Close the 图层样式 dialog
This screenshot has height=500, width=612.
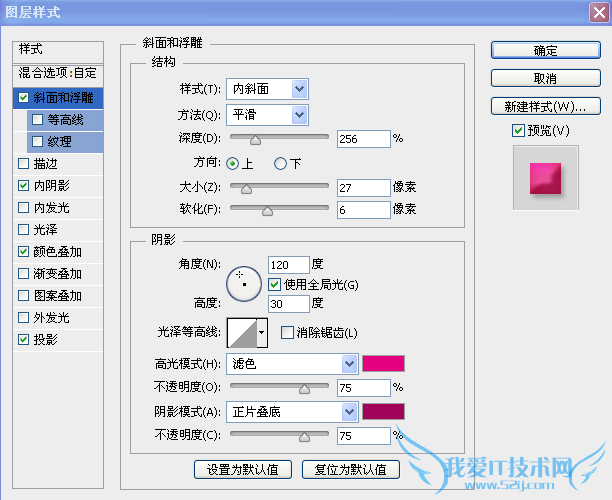click(x=599, y=12)
